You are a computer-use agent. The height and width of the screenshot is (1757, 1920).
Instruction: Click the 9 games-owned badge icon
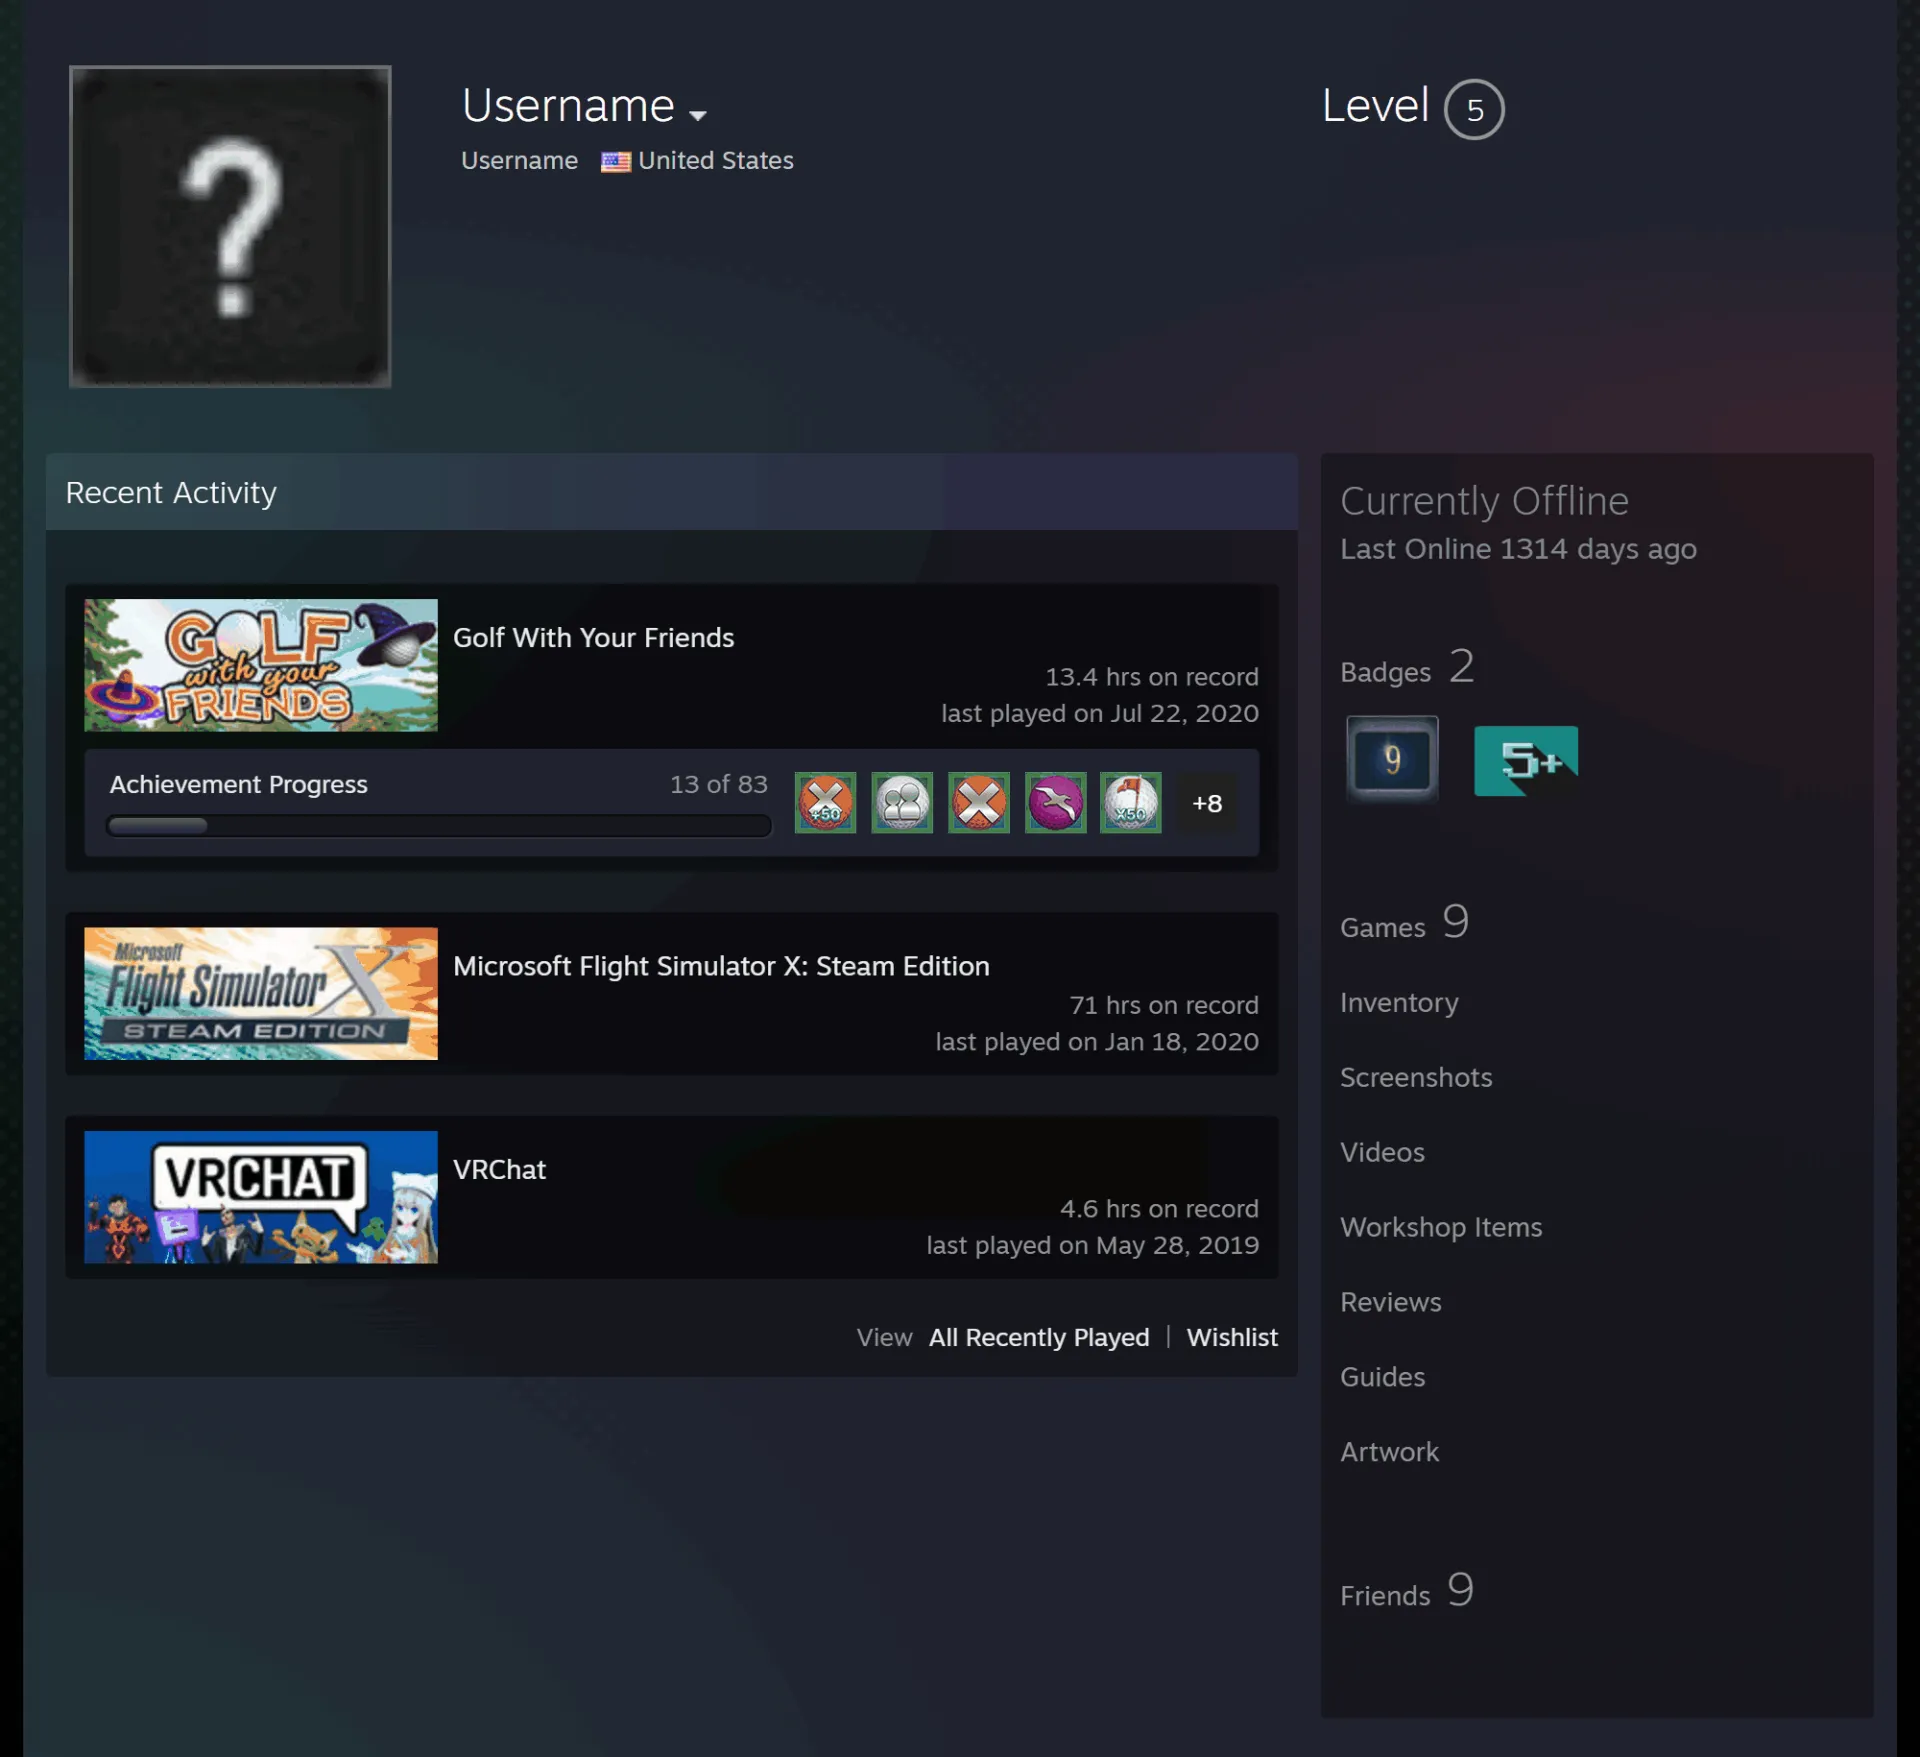click(x=1392, y=759)
